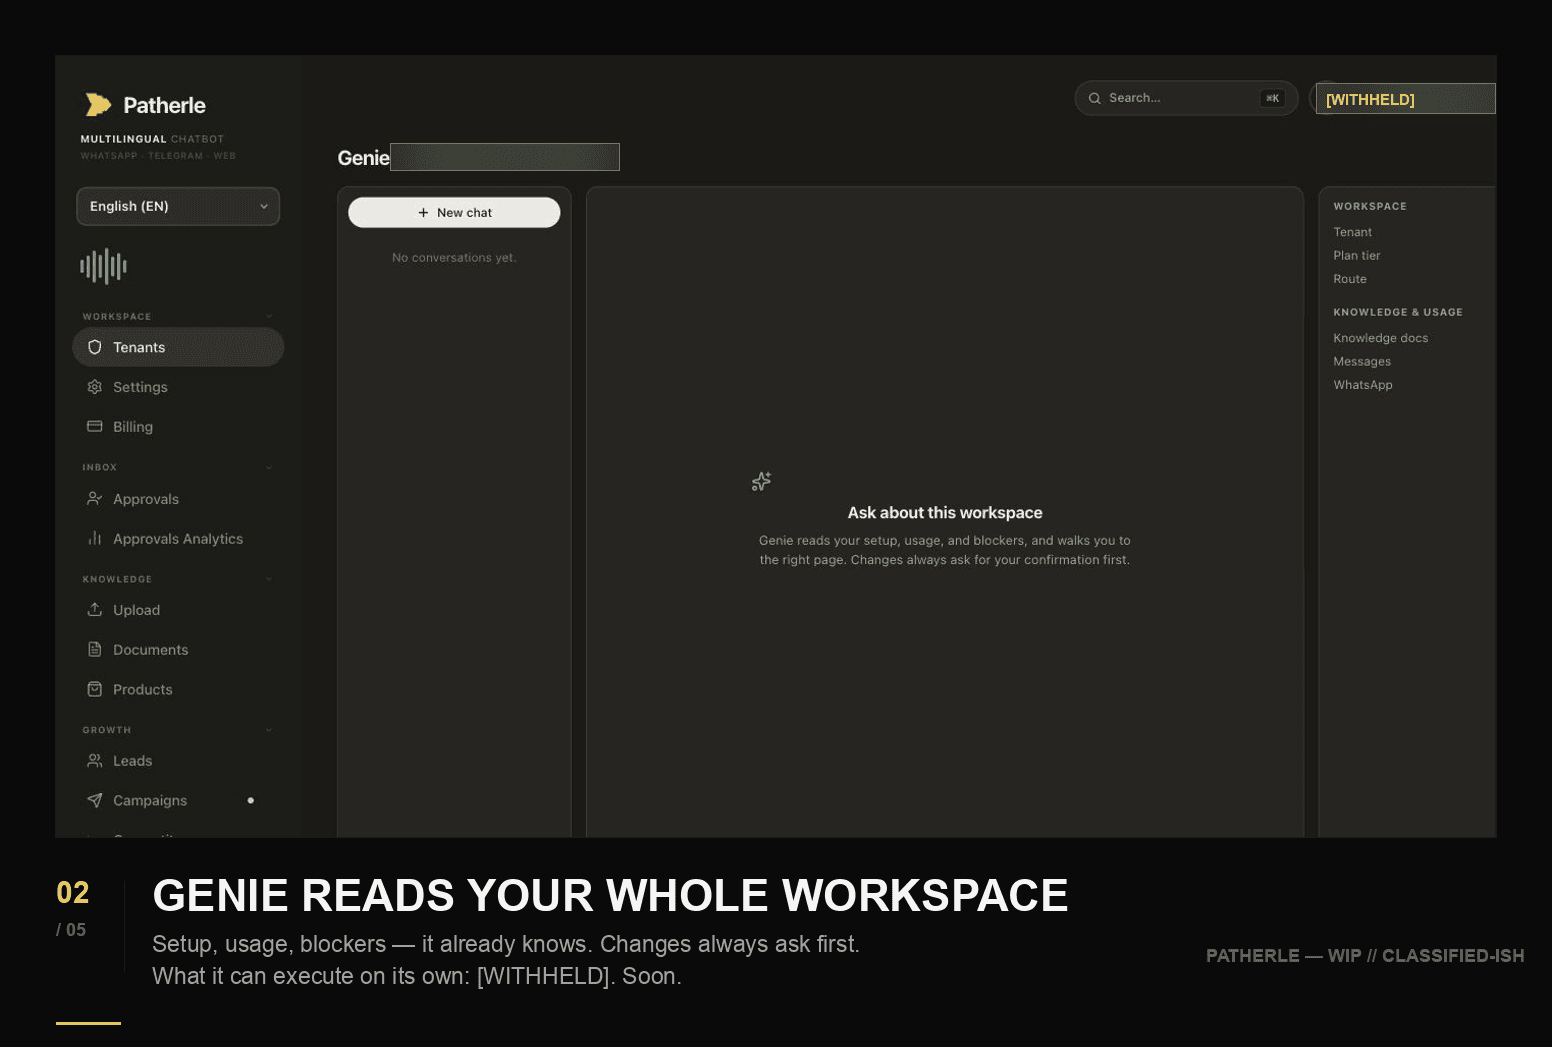Open Campaigns under Growth
Viewport: 1552px width, 1047px height.
[x=178, y=800]
